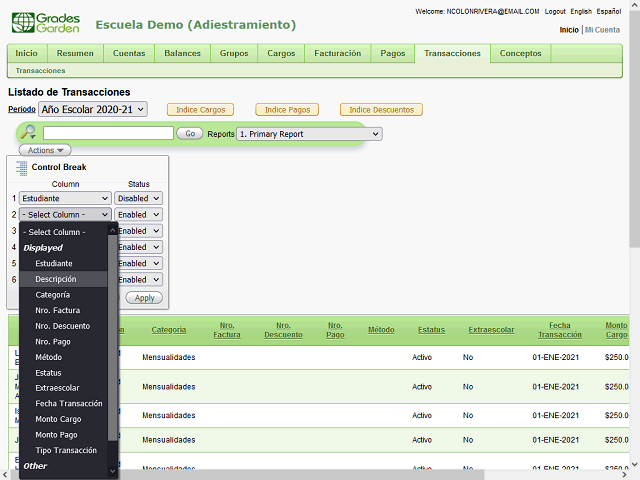This screenshot has width=640, height=480.
Task: Open the Mi Cuenta link
Action: click(602, 30)
